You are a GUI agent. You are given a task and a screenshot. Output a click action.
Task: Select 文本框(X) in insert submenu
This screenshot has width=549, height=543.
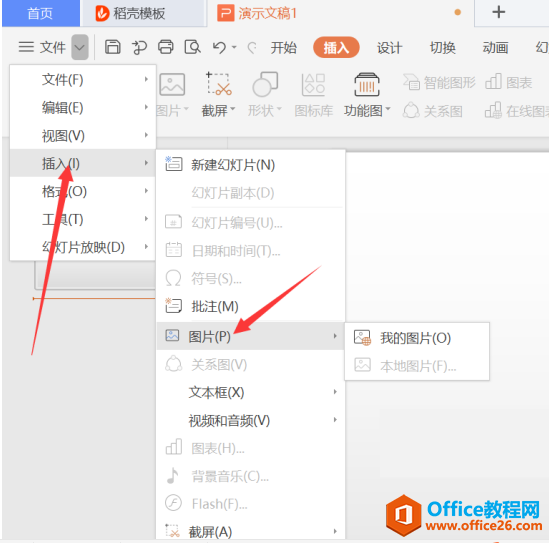(251, 392)
